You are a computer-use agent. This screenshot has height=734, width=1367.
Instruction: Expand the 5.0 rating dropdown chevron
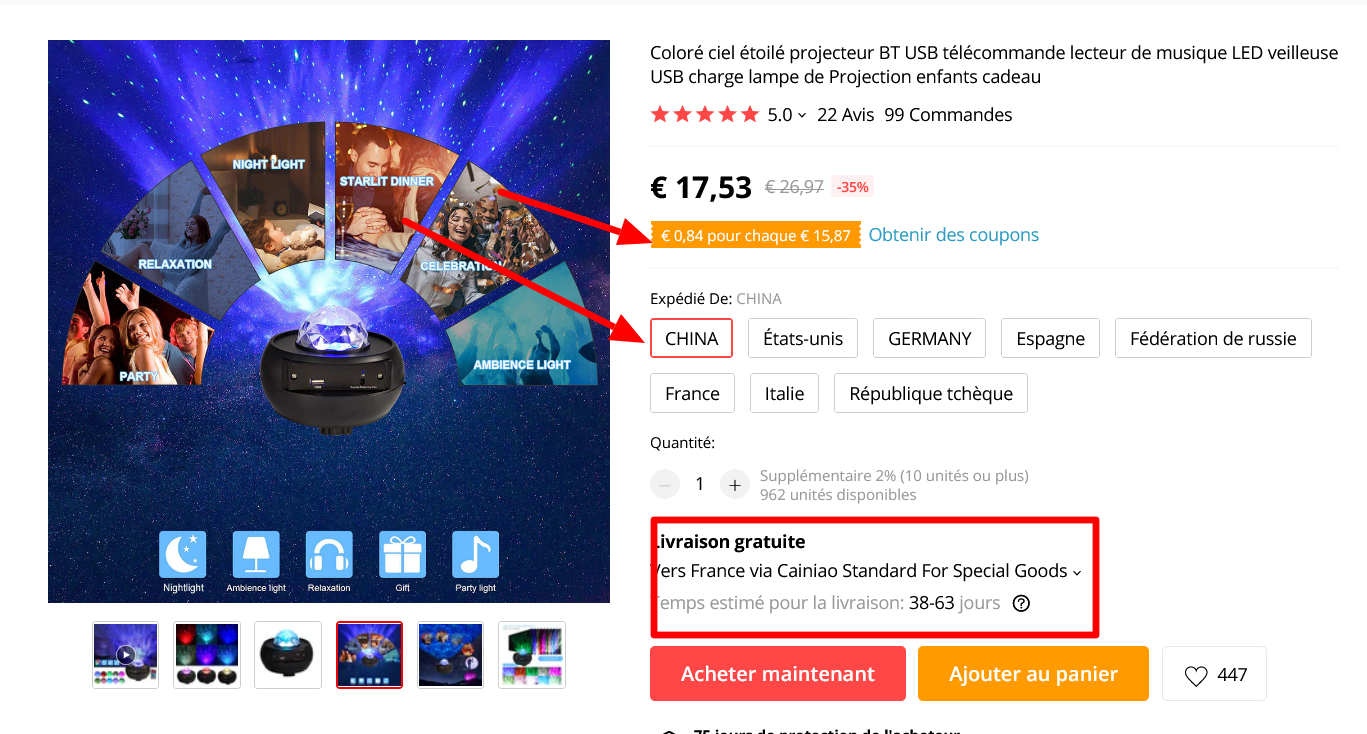point(802,116)
